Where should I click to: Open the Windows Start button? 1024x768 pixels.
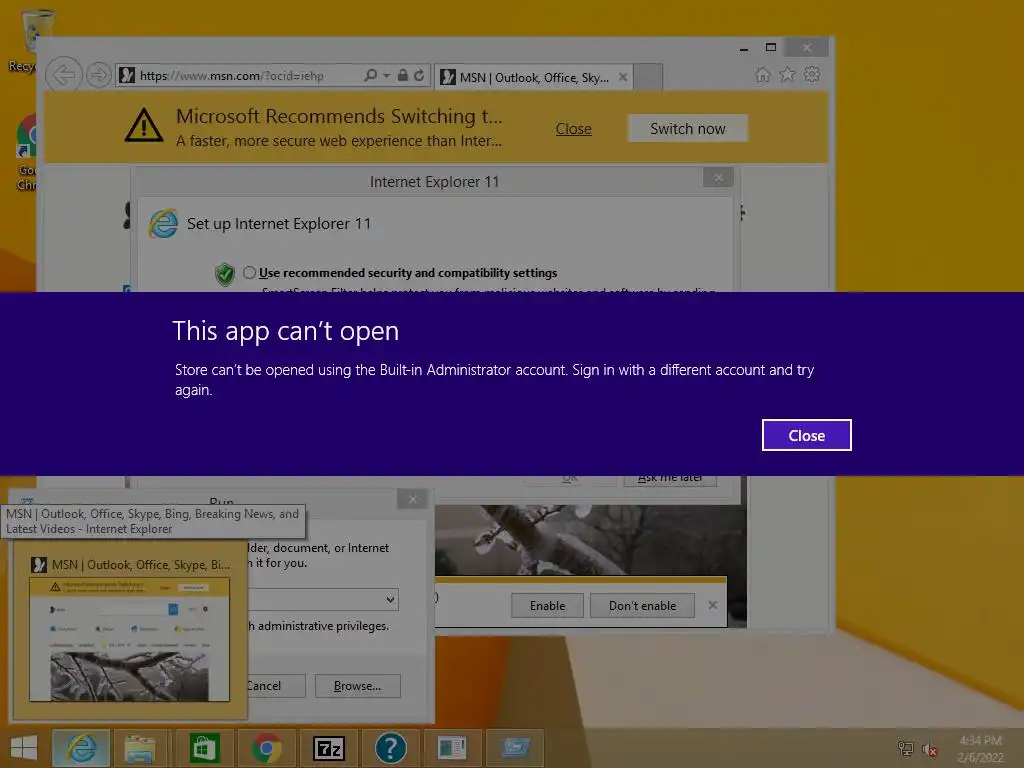click(24, 748)
